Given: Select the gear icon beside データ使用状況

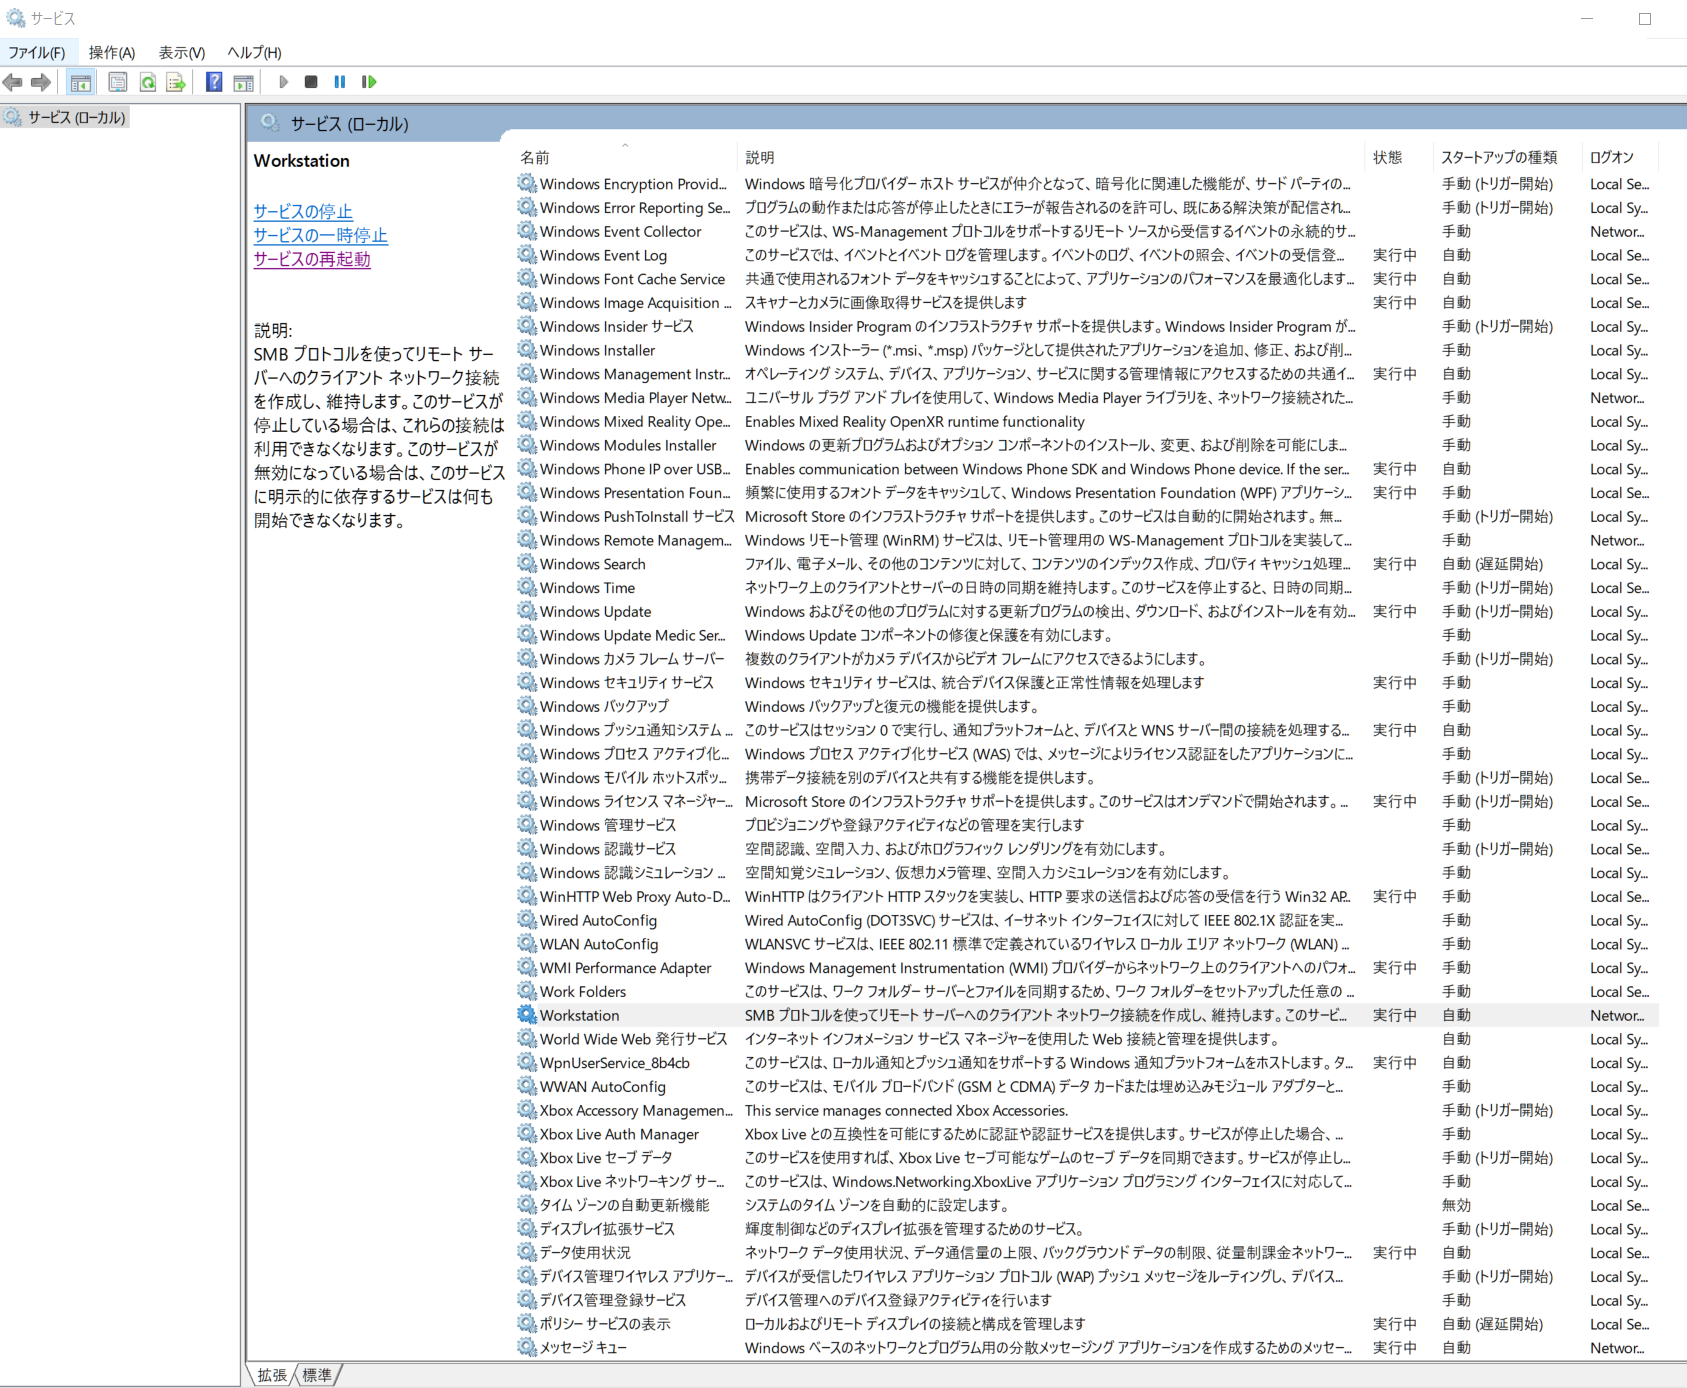Looking at the screenshot, I should [527, 1251].
